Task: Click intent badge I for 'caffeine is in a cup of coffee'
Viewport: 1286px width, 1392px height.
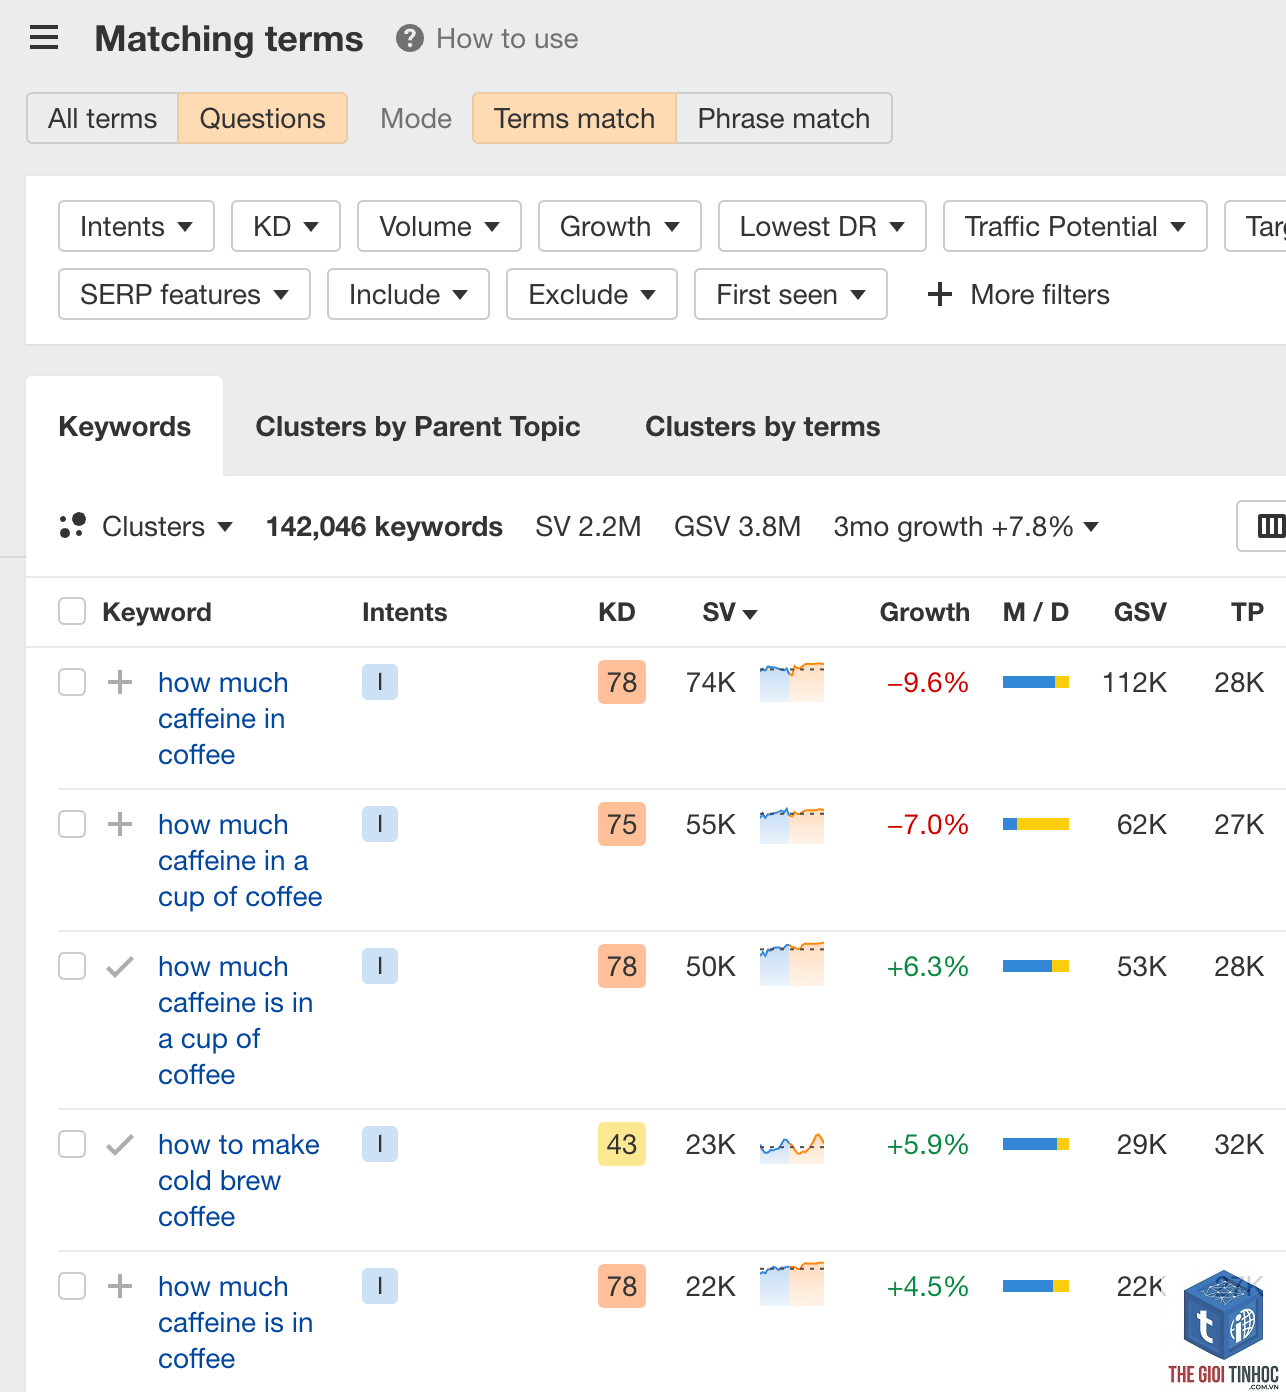Action: pyautogui.click(x=380, y=966)
